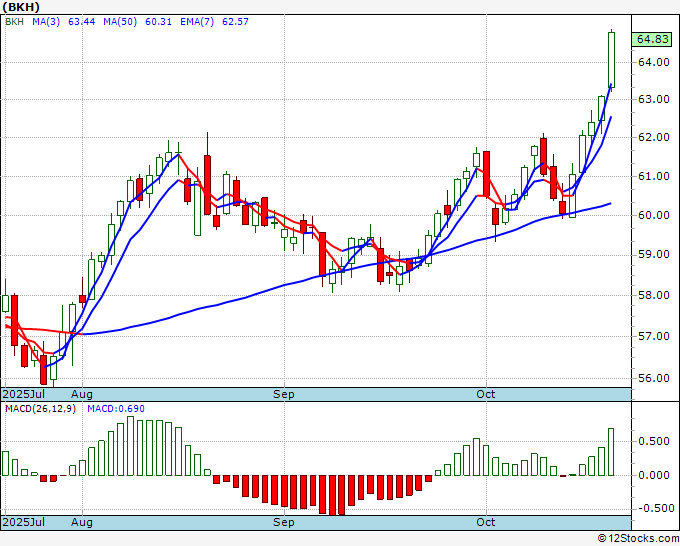Click the 57.00 price axis label
The height and width of the screenshot is (546, 680).
coord(654,337)
